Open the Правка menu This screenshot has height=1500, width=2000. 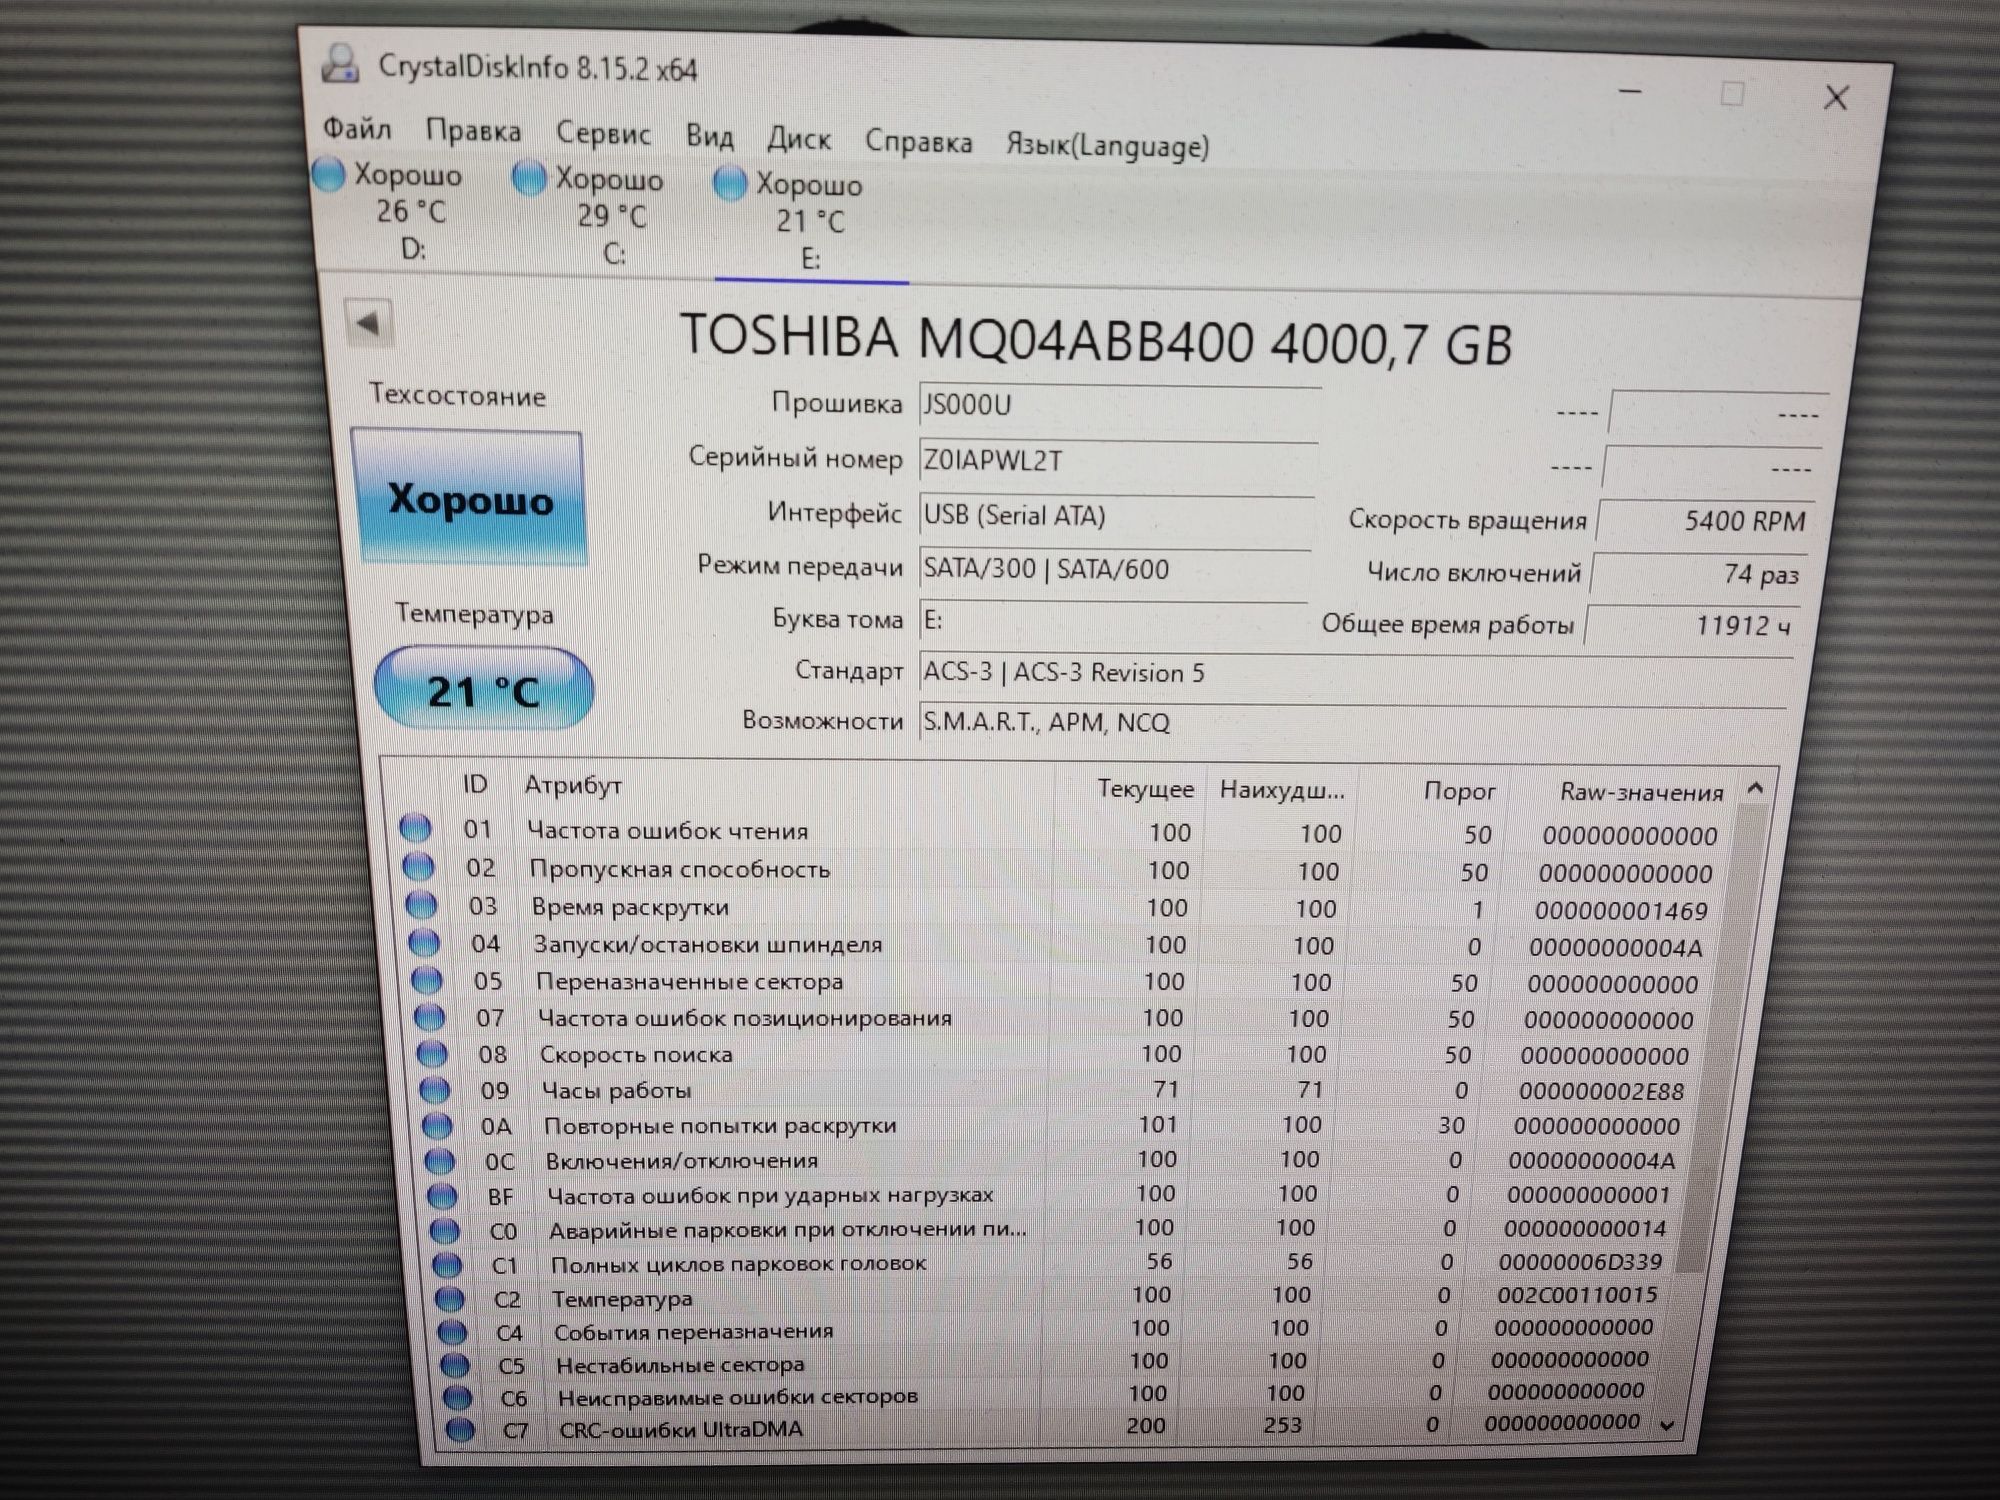pos(473,131)
